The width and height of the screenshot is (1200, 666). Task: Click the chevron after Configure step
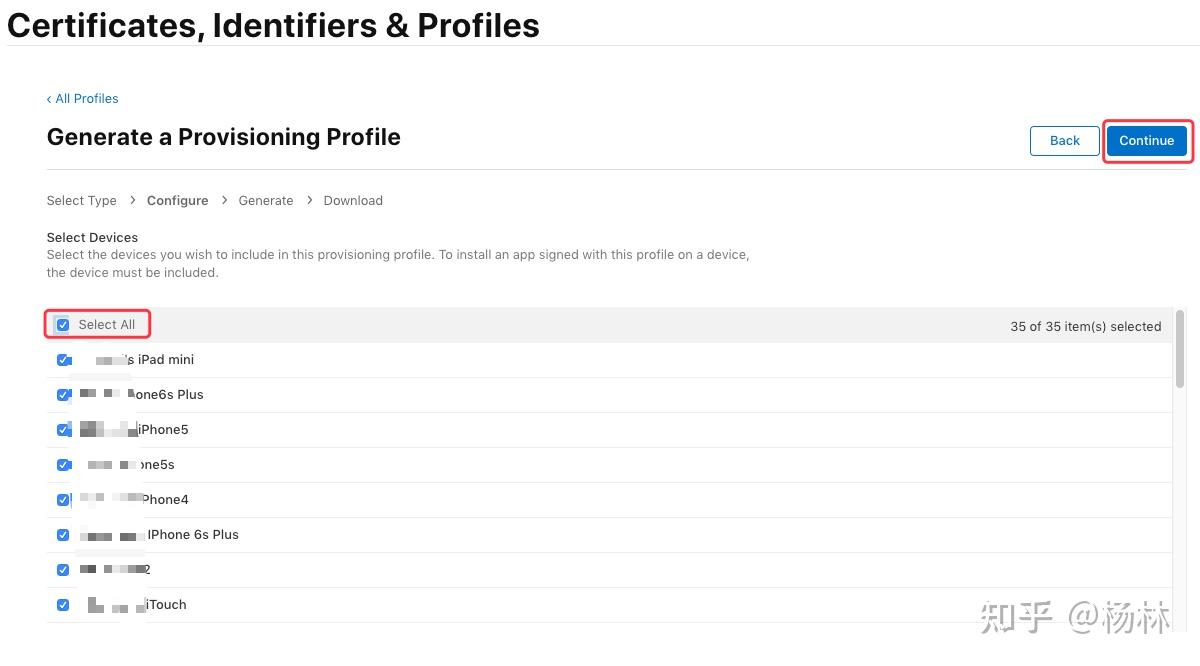click(x=224, y=201)
